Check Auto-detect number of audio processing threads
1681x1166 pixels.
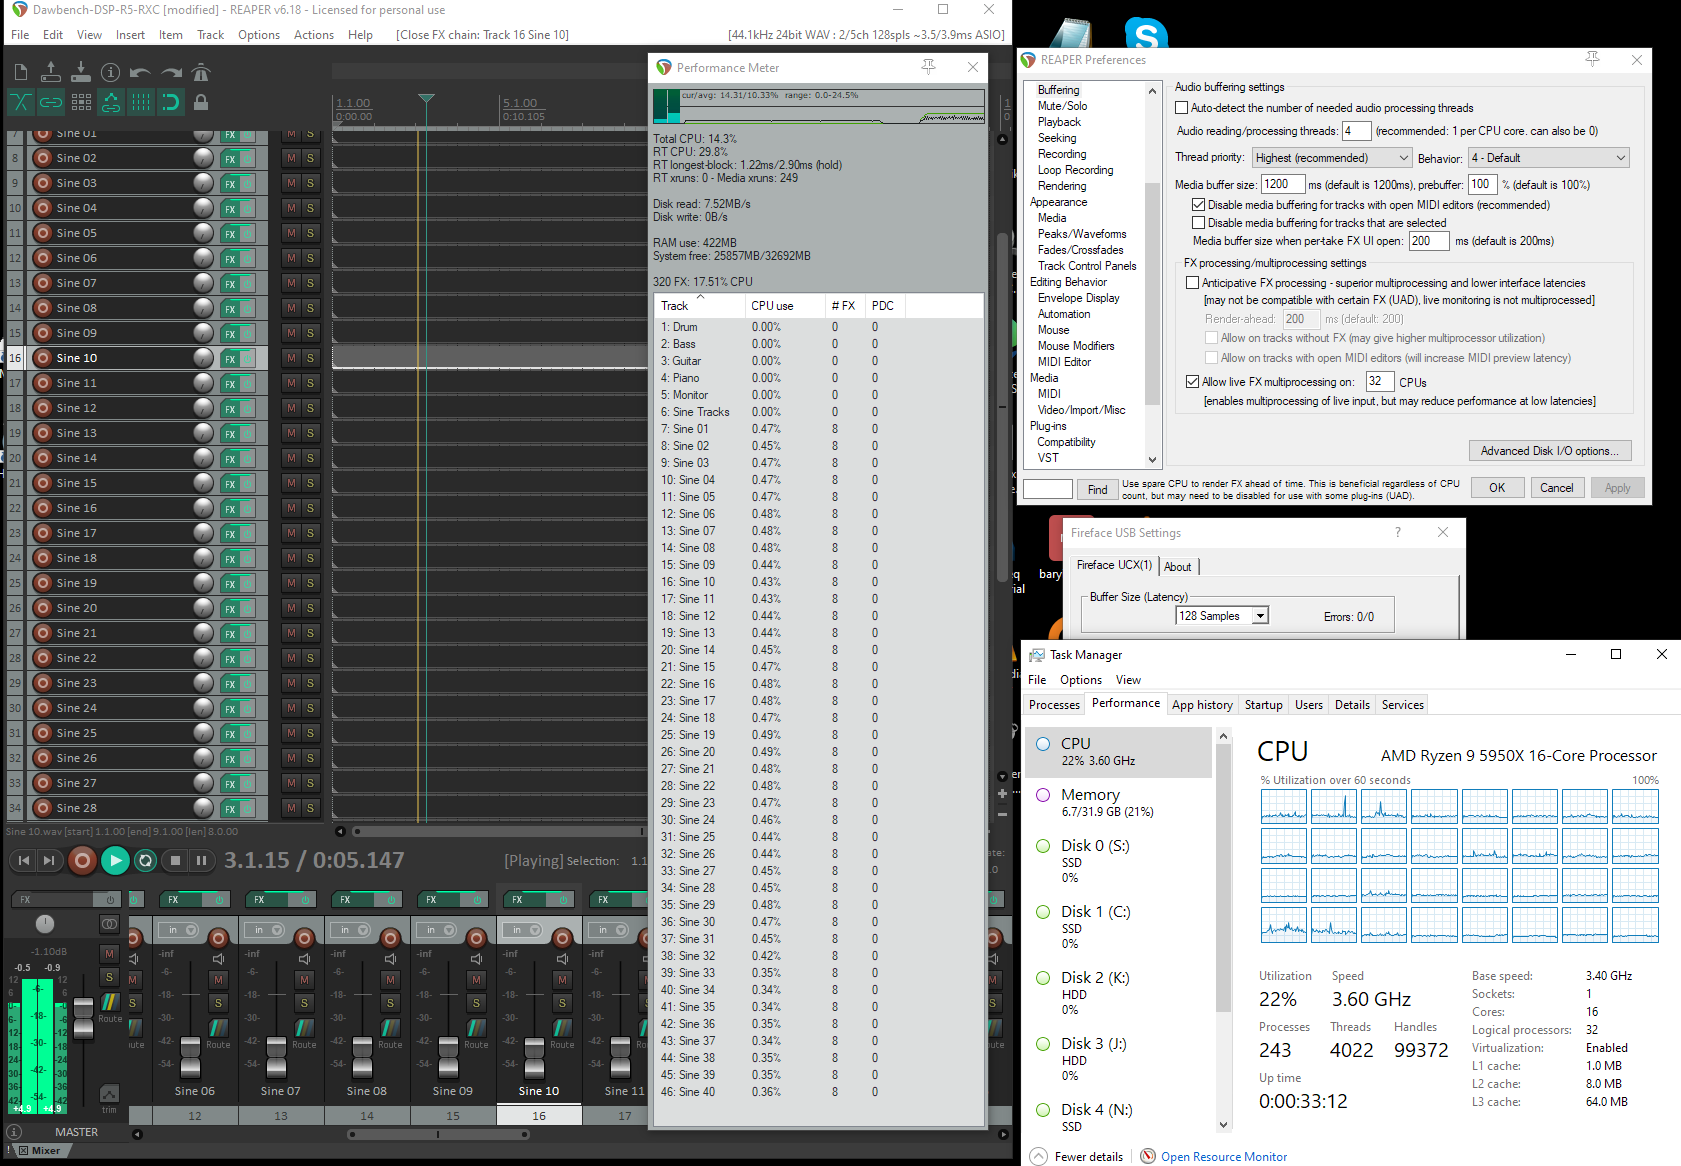coord(1182,108)
